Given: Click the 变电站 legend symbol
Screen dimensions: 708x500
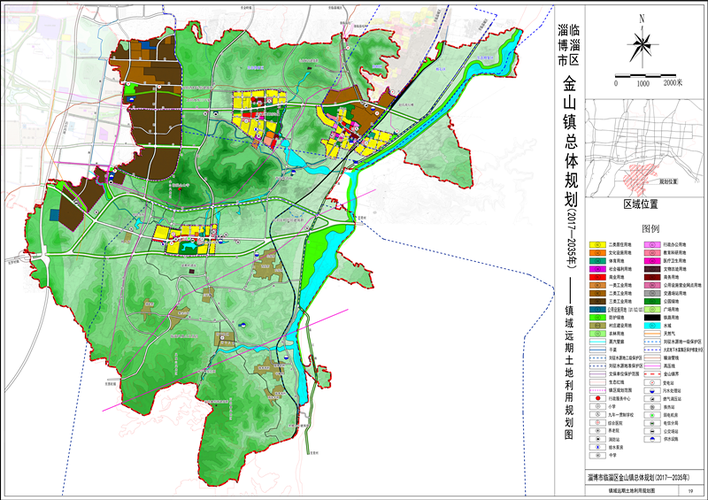Looking at the screenshot, I should (652, 383).
